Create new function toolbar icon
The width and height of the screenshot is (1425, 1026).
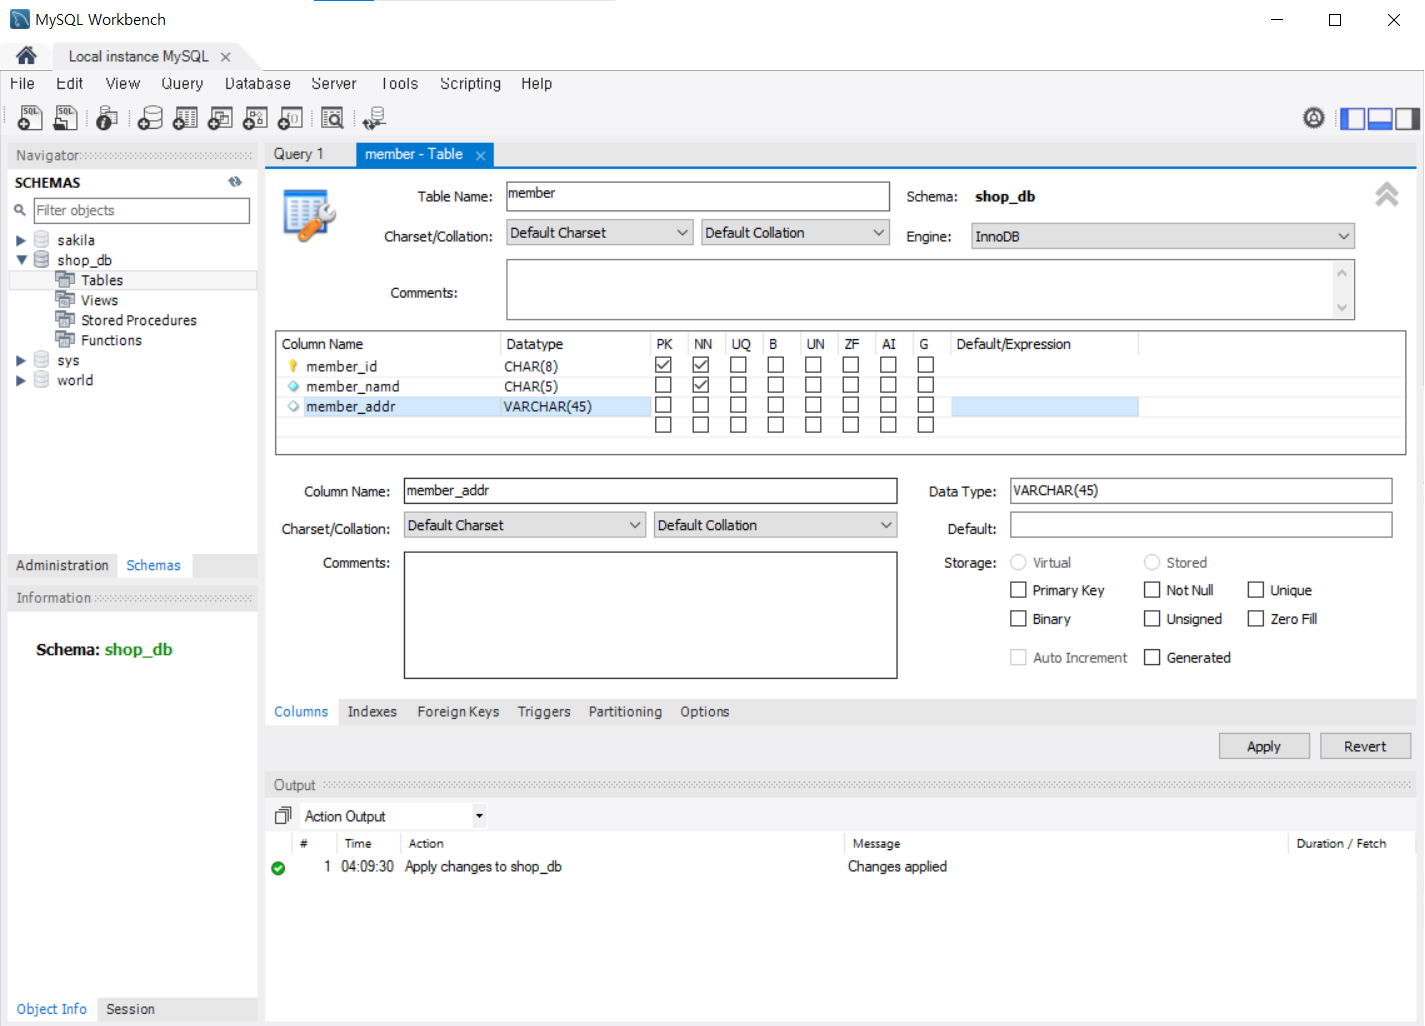tap(290, 118)
